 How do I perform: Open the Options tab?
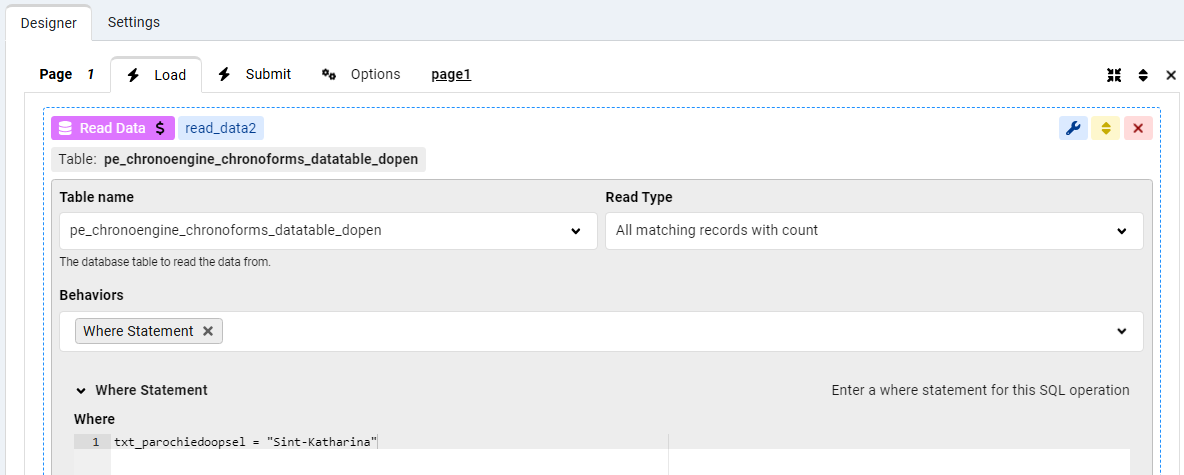tap(361, 74)
